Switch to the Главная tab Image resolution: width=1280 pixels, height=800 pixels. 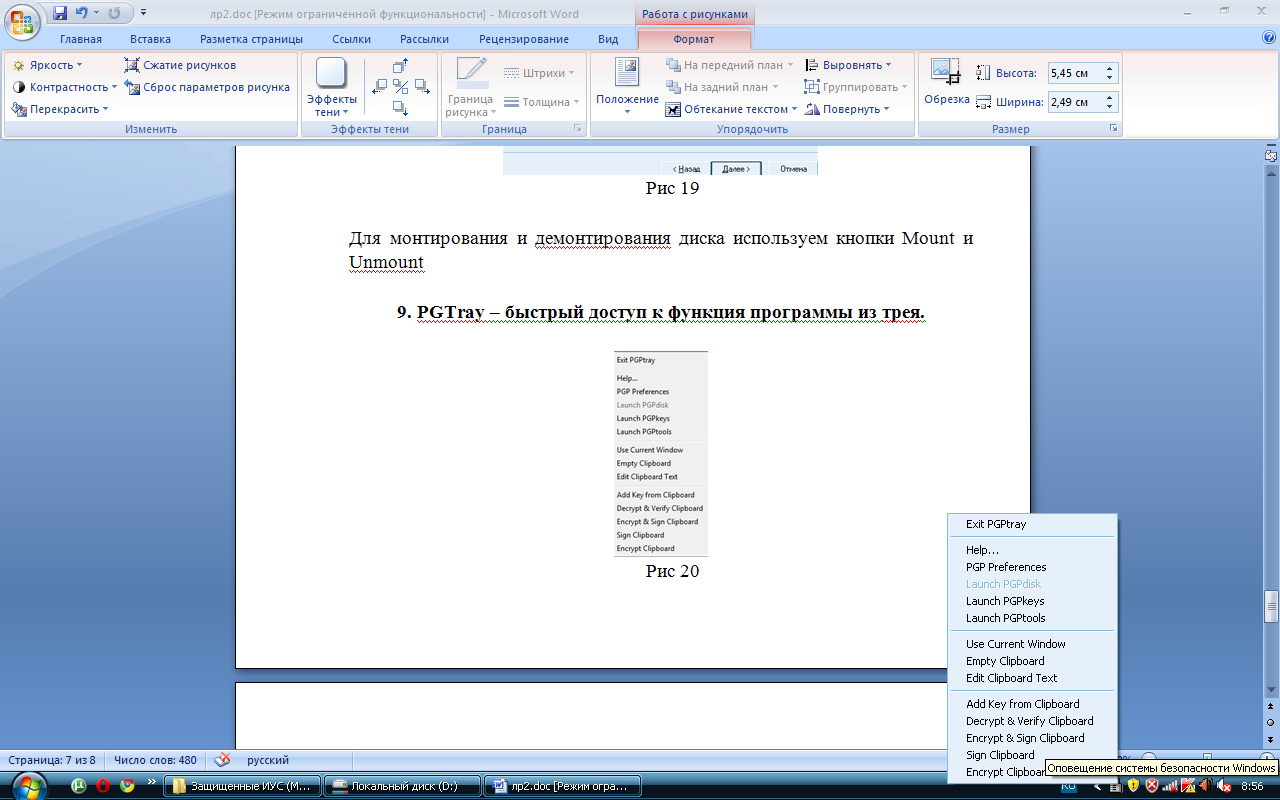pyautogui.click(x=81, y=39)
